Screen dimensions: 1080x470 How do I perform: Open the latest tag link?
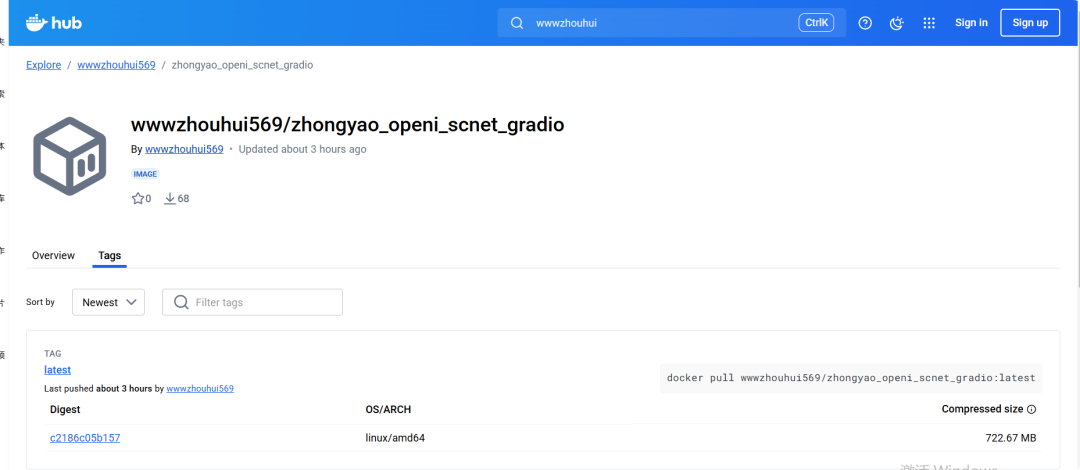57,370
